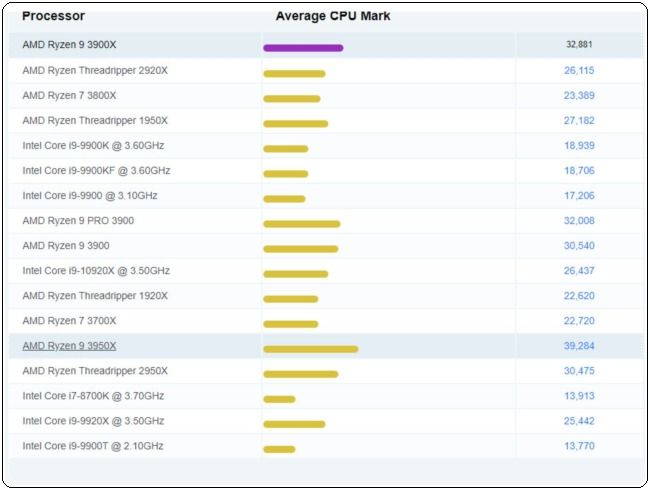Click the 18,939 score value
Viewport: 650px width, 490px height.
pos(579,146)
